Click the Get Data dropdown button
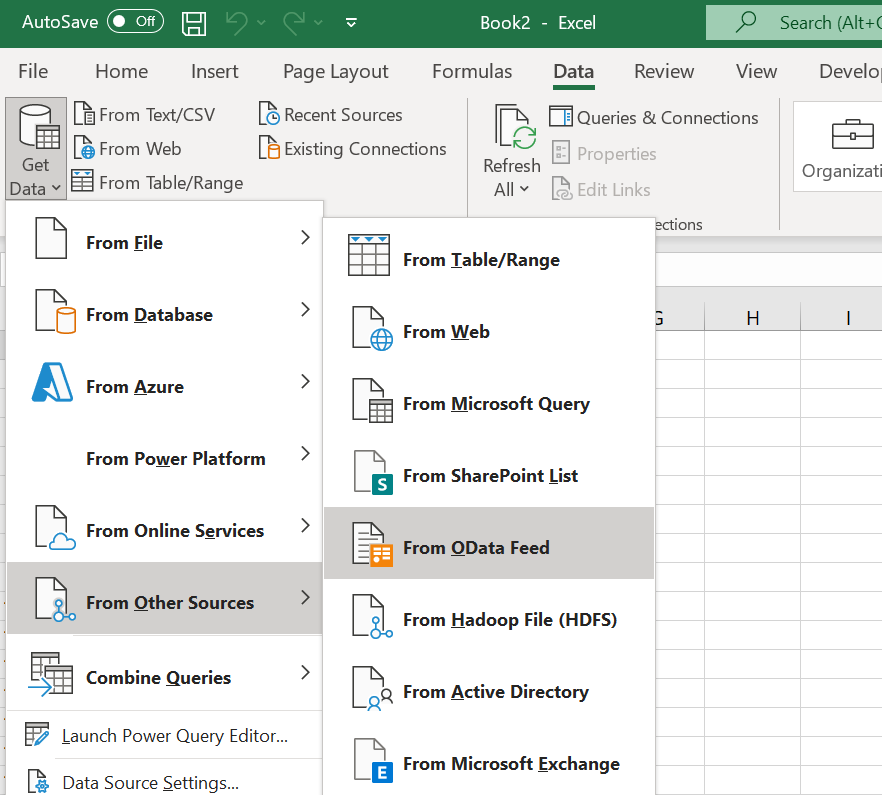This screenshot has height=795, width=882. 36,149
